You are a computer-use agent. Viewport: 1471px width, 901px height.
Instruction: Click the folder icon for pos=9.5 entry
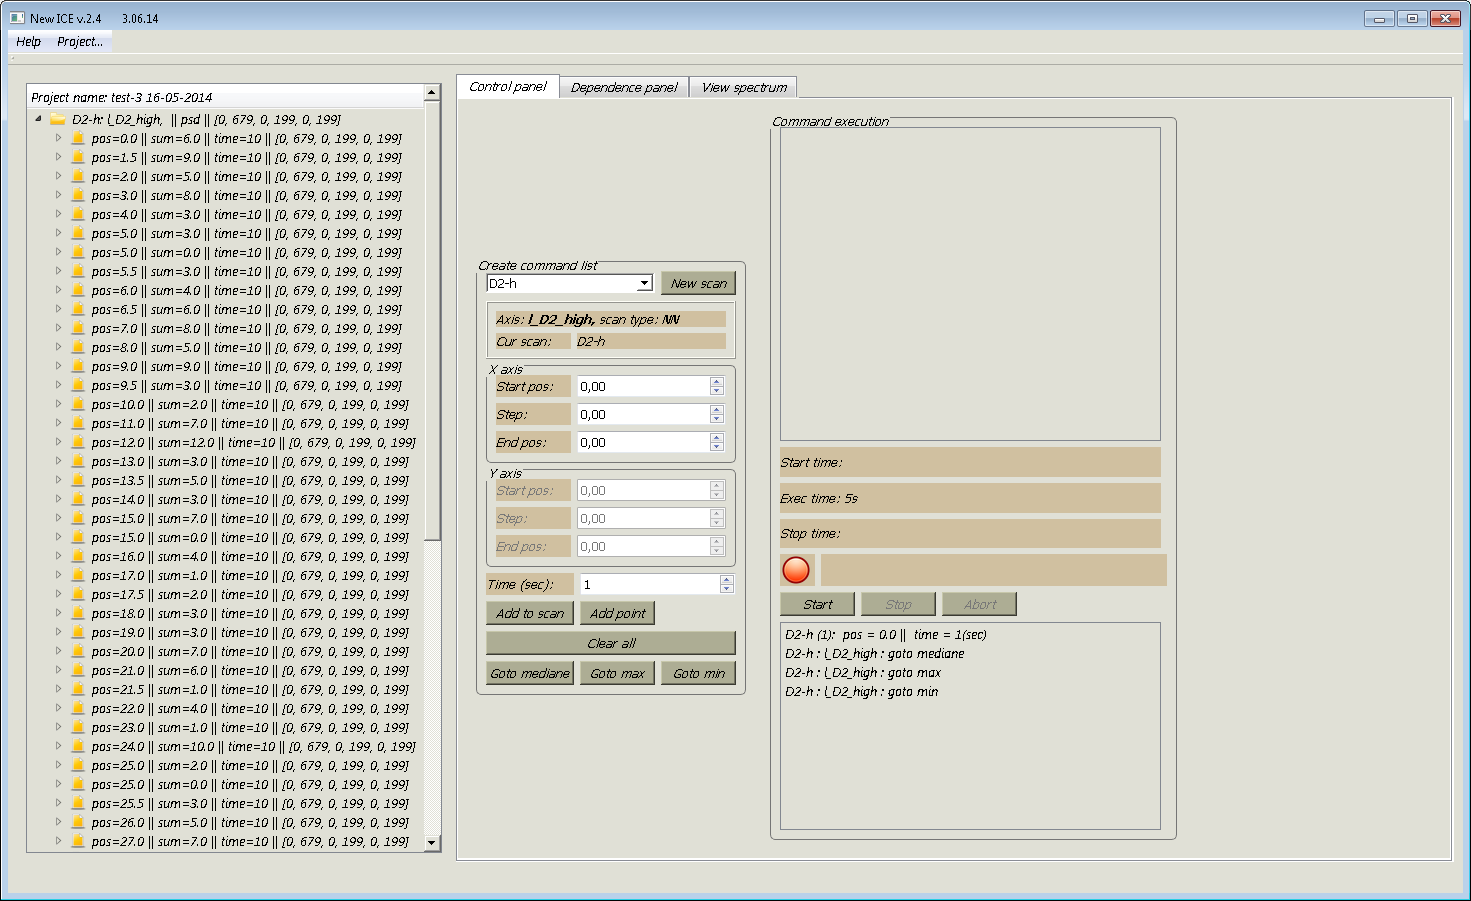(x=78, y=385)
